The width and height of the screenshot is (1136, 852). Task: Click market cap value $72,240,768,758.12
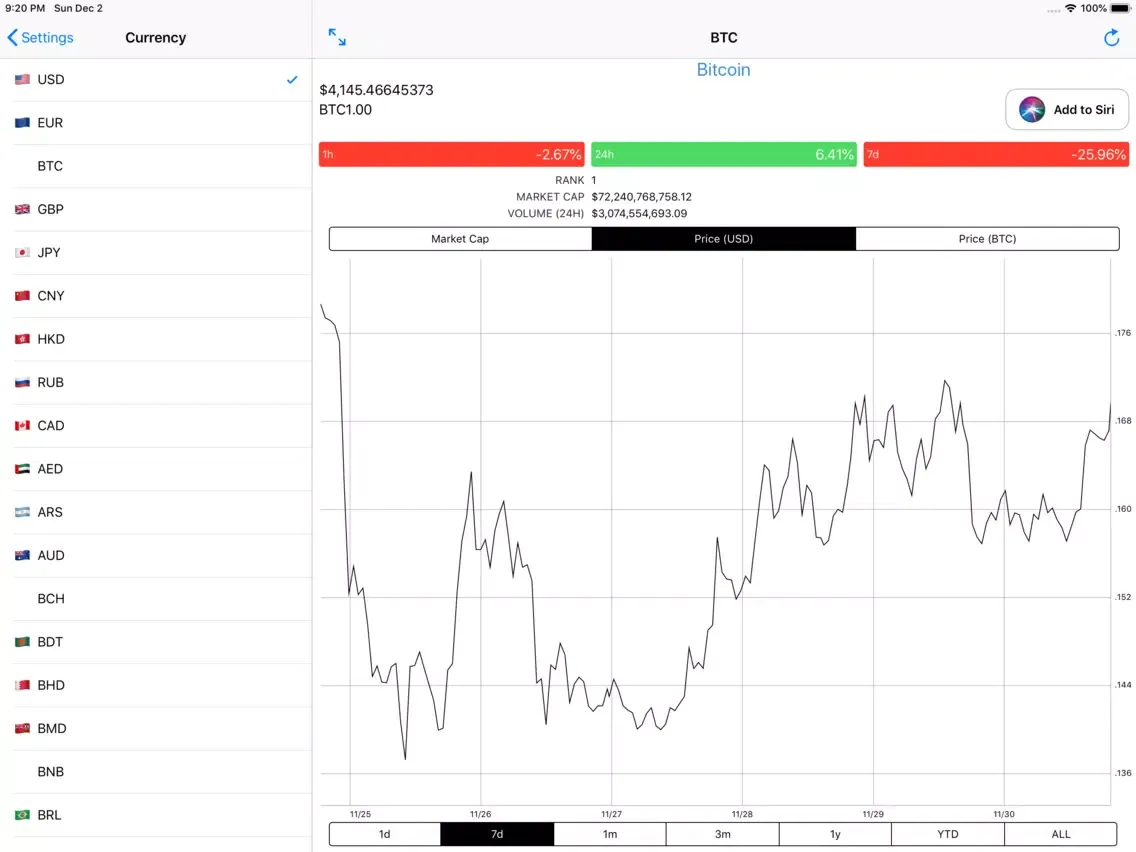[x=641, y=197]
